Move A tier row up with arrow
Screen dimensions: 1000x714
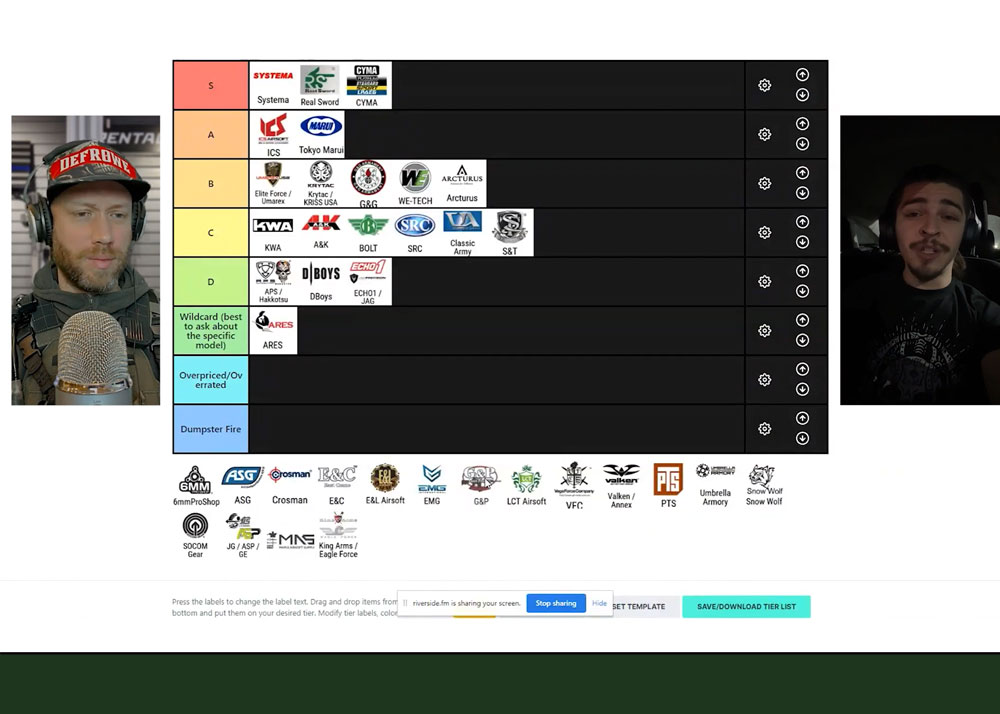[802, 124]
